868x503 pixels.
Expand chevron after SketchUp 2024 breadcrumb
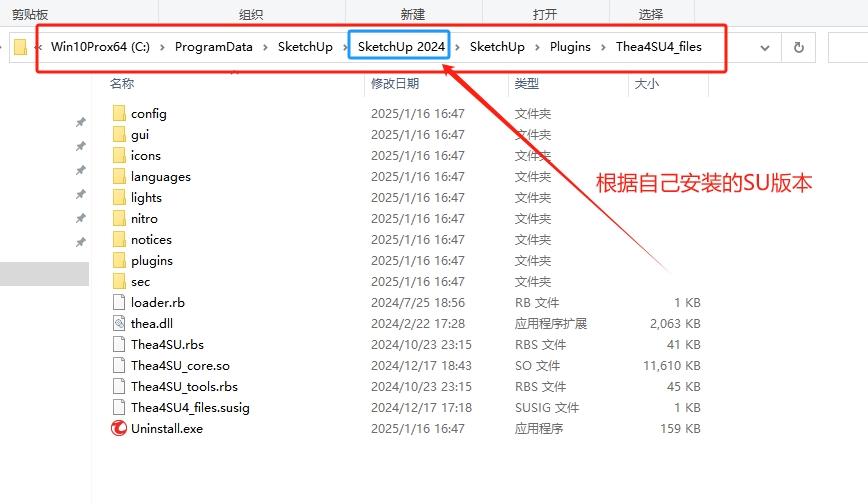[x=457, y=48]
